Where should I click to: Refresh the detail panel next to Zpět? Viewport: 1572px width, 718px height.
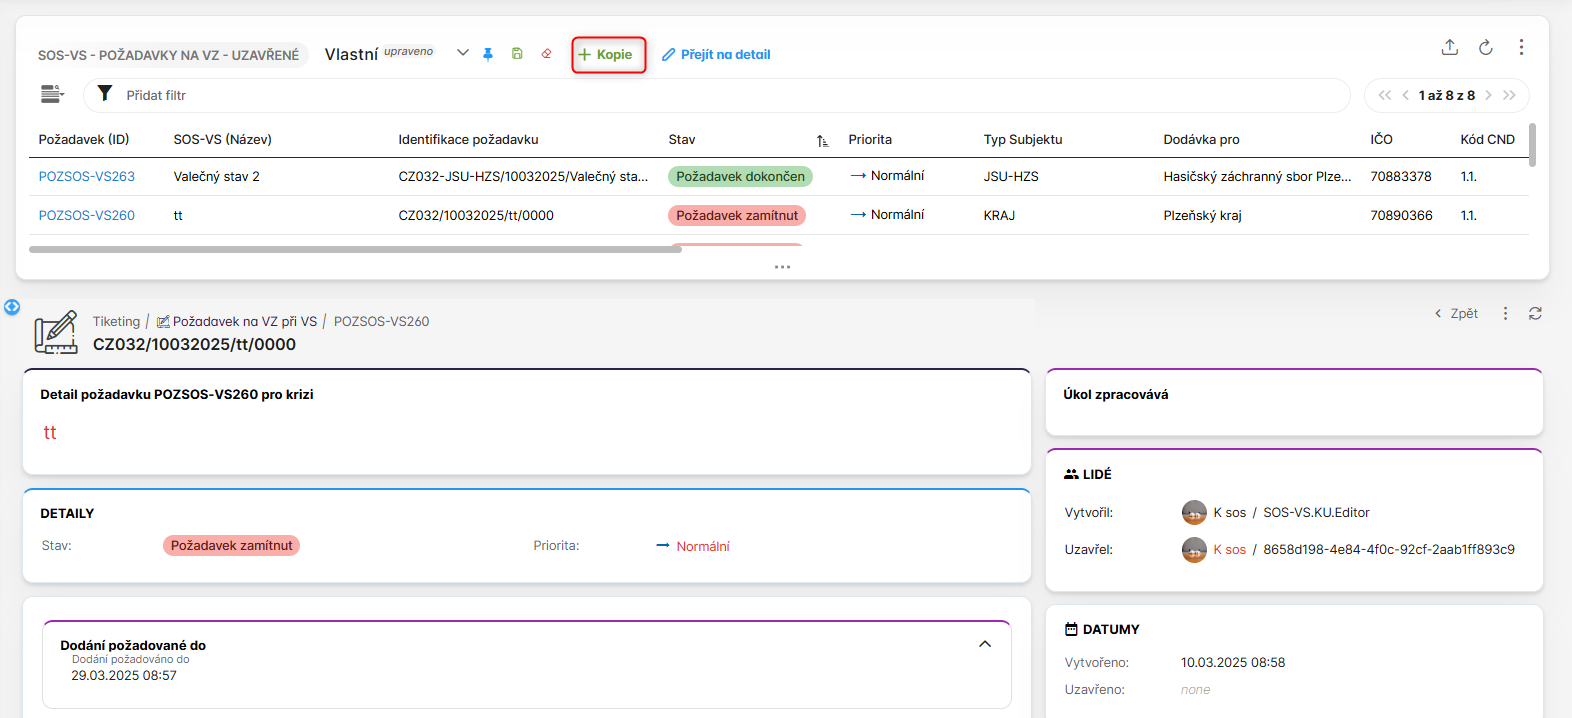[x=1535, y=313]
